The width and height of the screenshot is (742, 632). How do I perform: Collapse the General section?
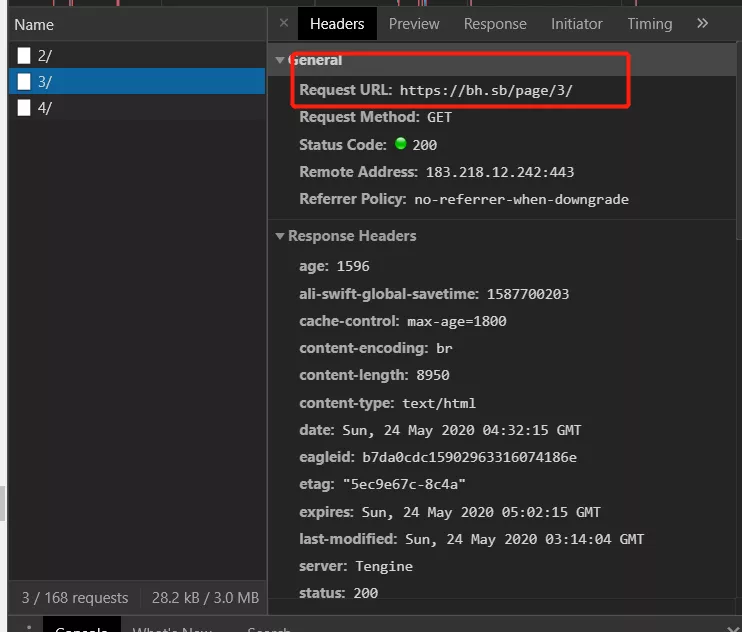coord(281,61)
